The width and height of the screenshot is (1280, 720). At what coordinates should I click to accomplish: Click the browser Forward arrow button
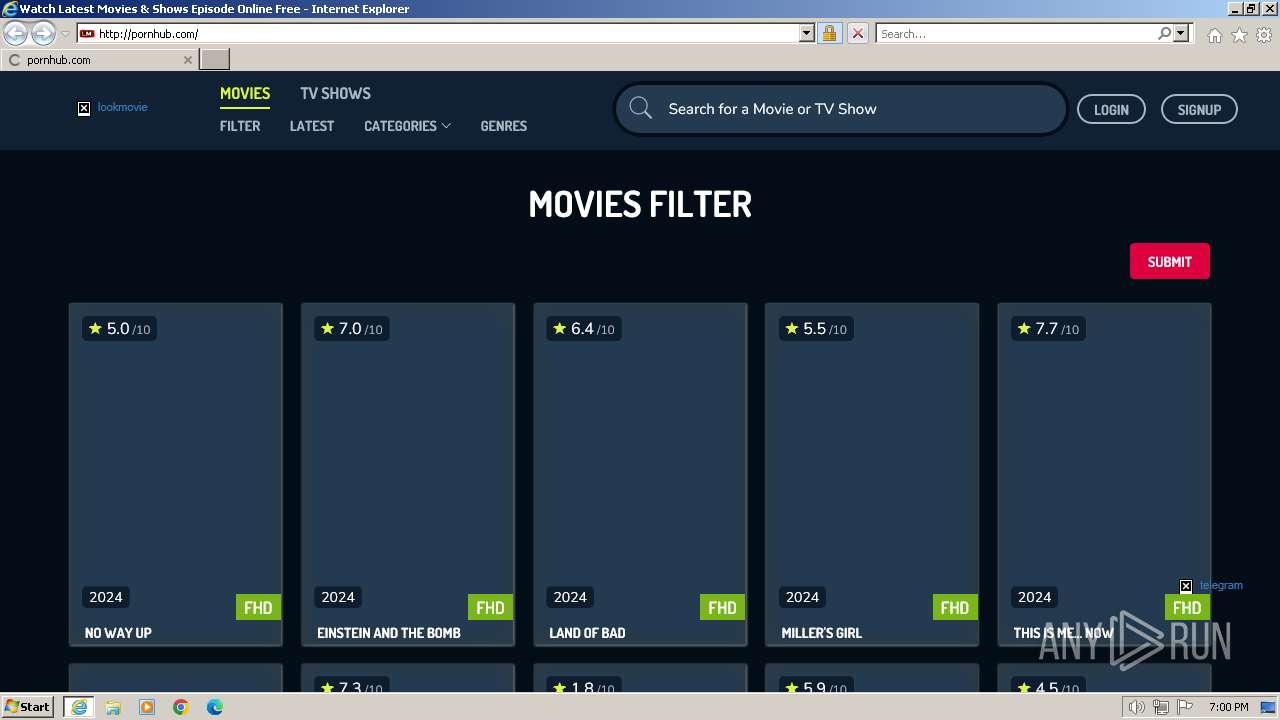click(x=43, y=34)
